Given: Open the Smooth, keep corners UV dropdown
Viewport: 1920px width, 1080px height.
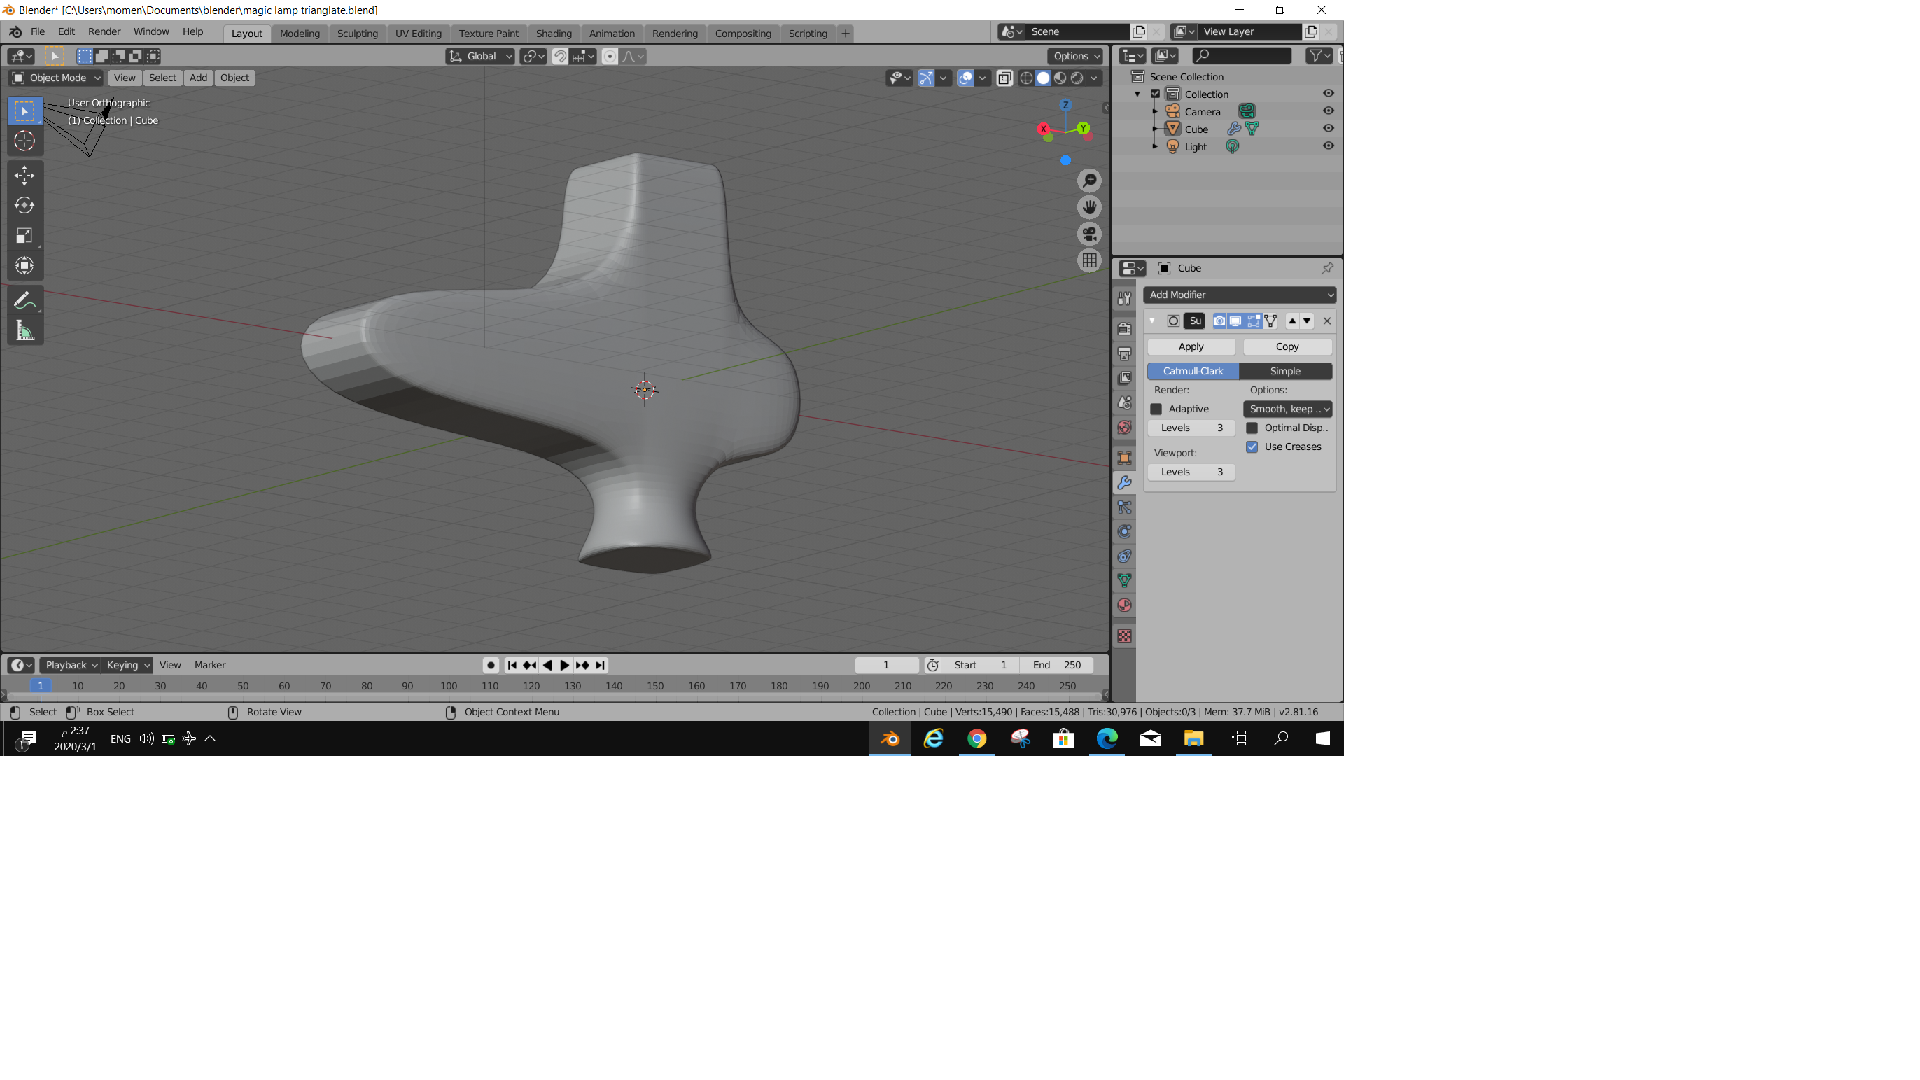Looking at the screenshot, I should tap(1288, 409).
